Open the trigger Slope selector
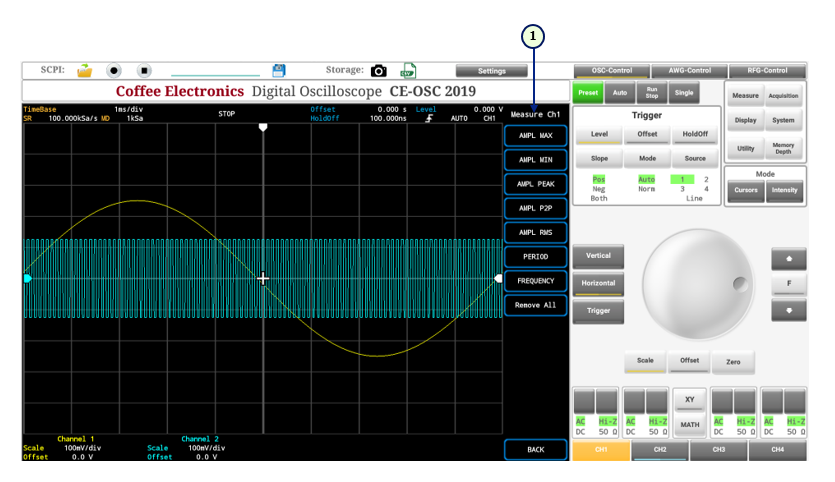Viewport: 835px width, 482px height. [x=599, y=158]
